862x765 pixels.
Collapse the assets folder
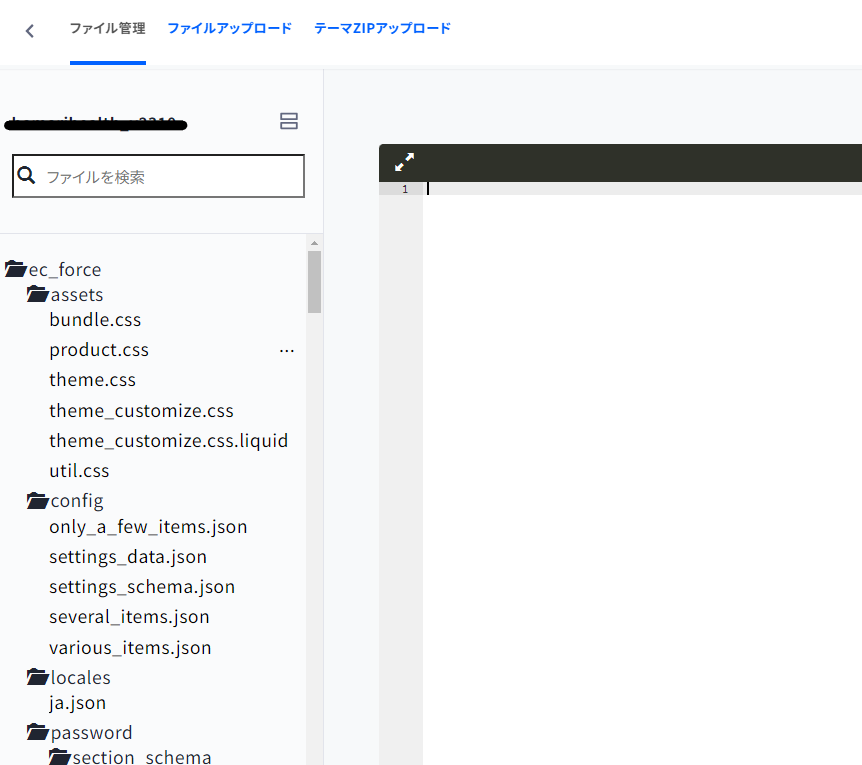[x=38, y=294]
